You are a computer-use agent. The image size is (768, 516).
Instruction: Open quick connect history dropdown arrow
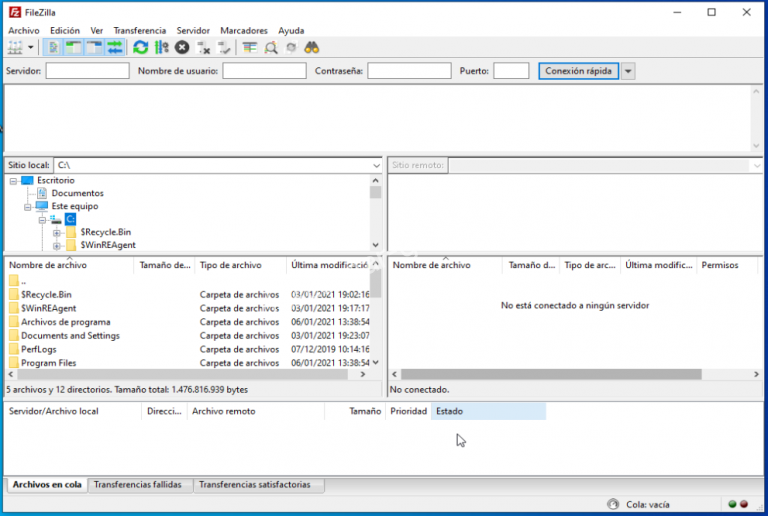point(628,71)
